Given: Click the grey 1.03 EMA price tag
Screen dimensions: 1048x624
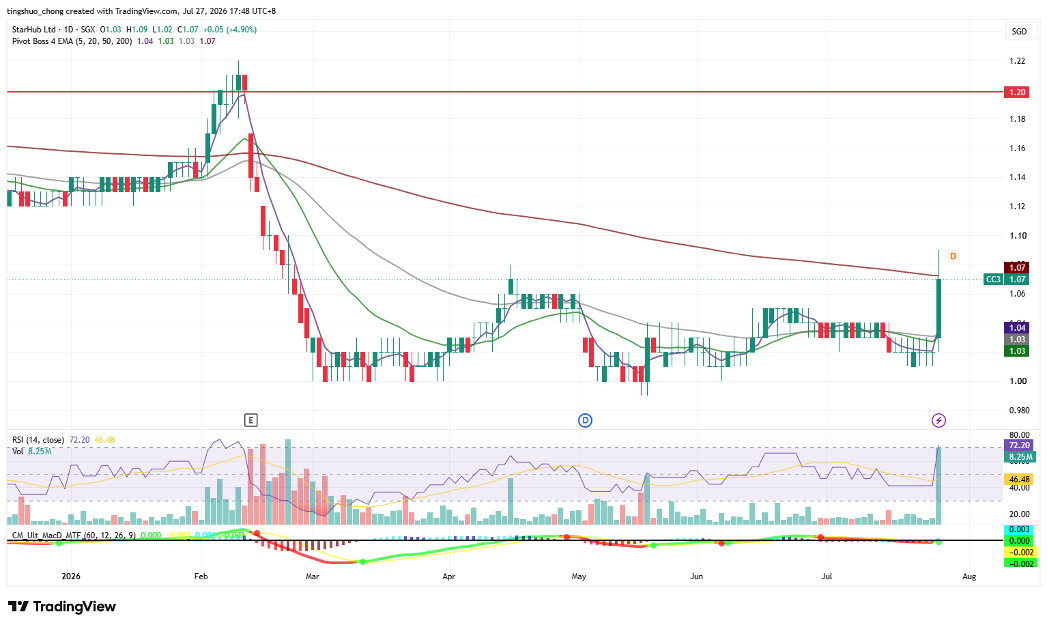Looking at the screenshot, I should coord(1017,339).
